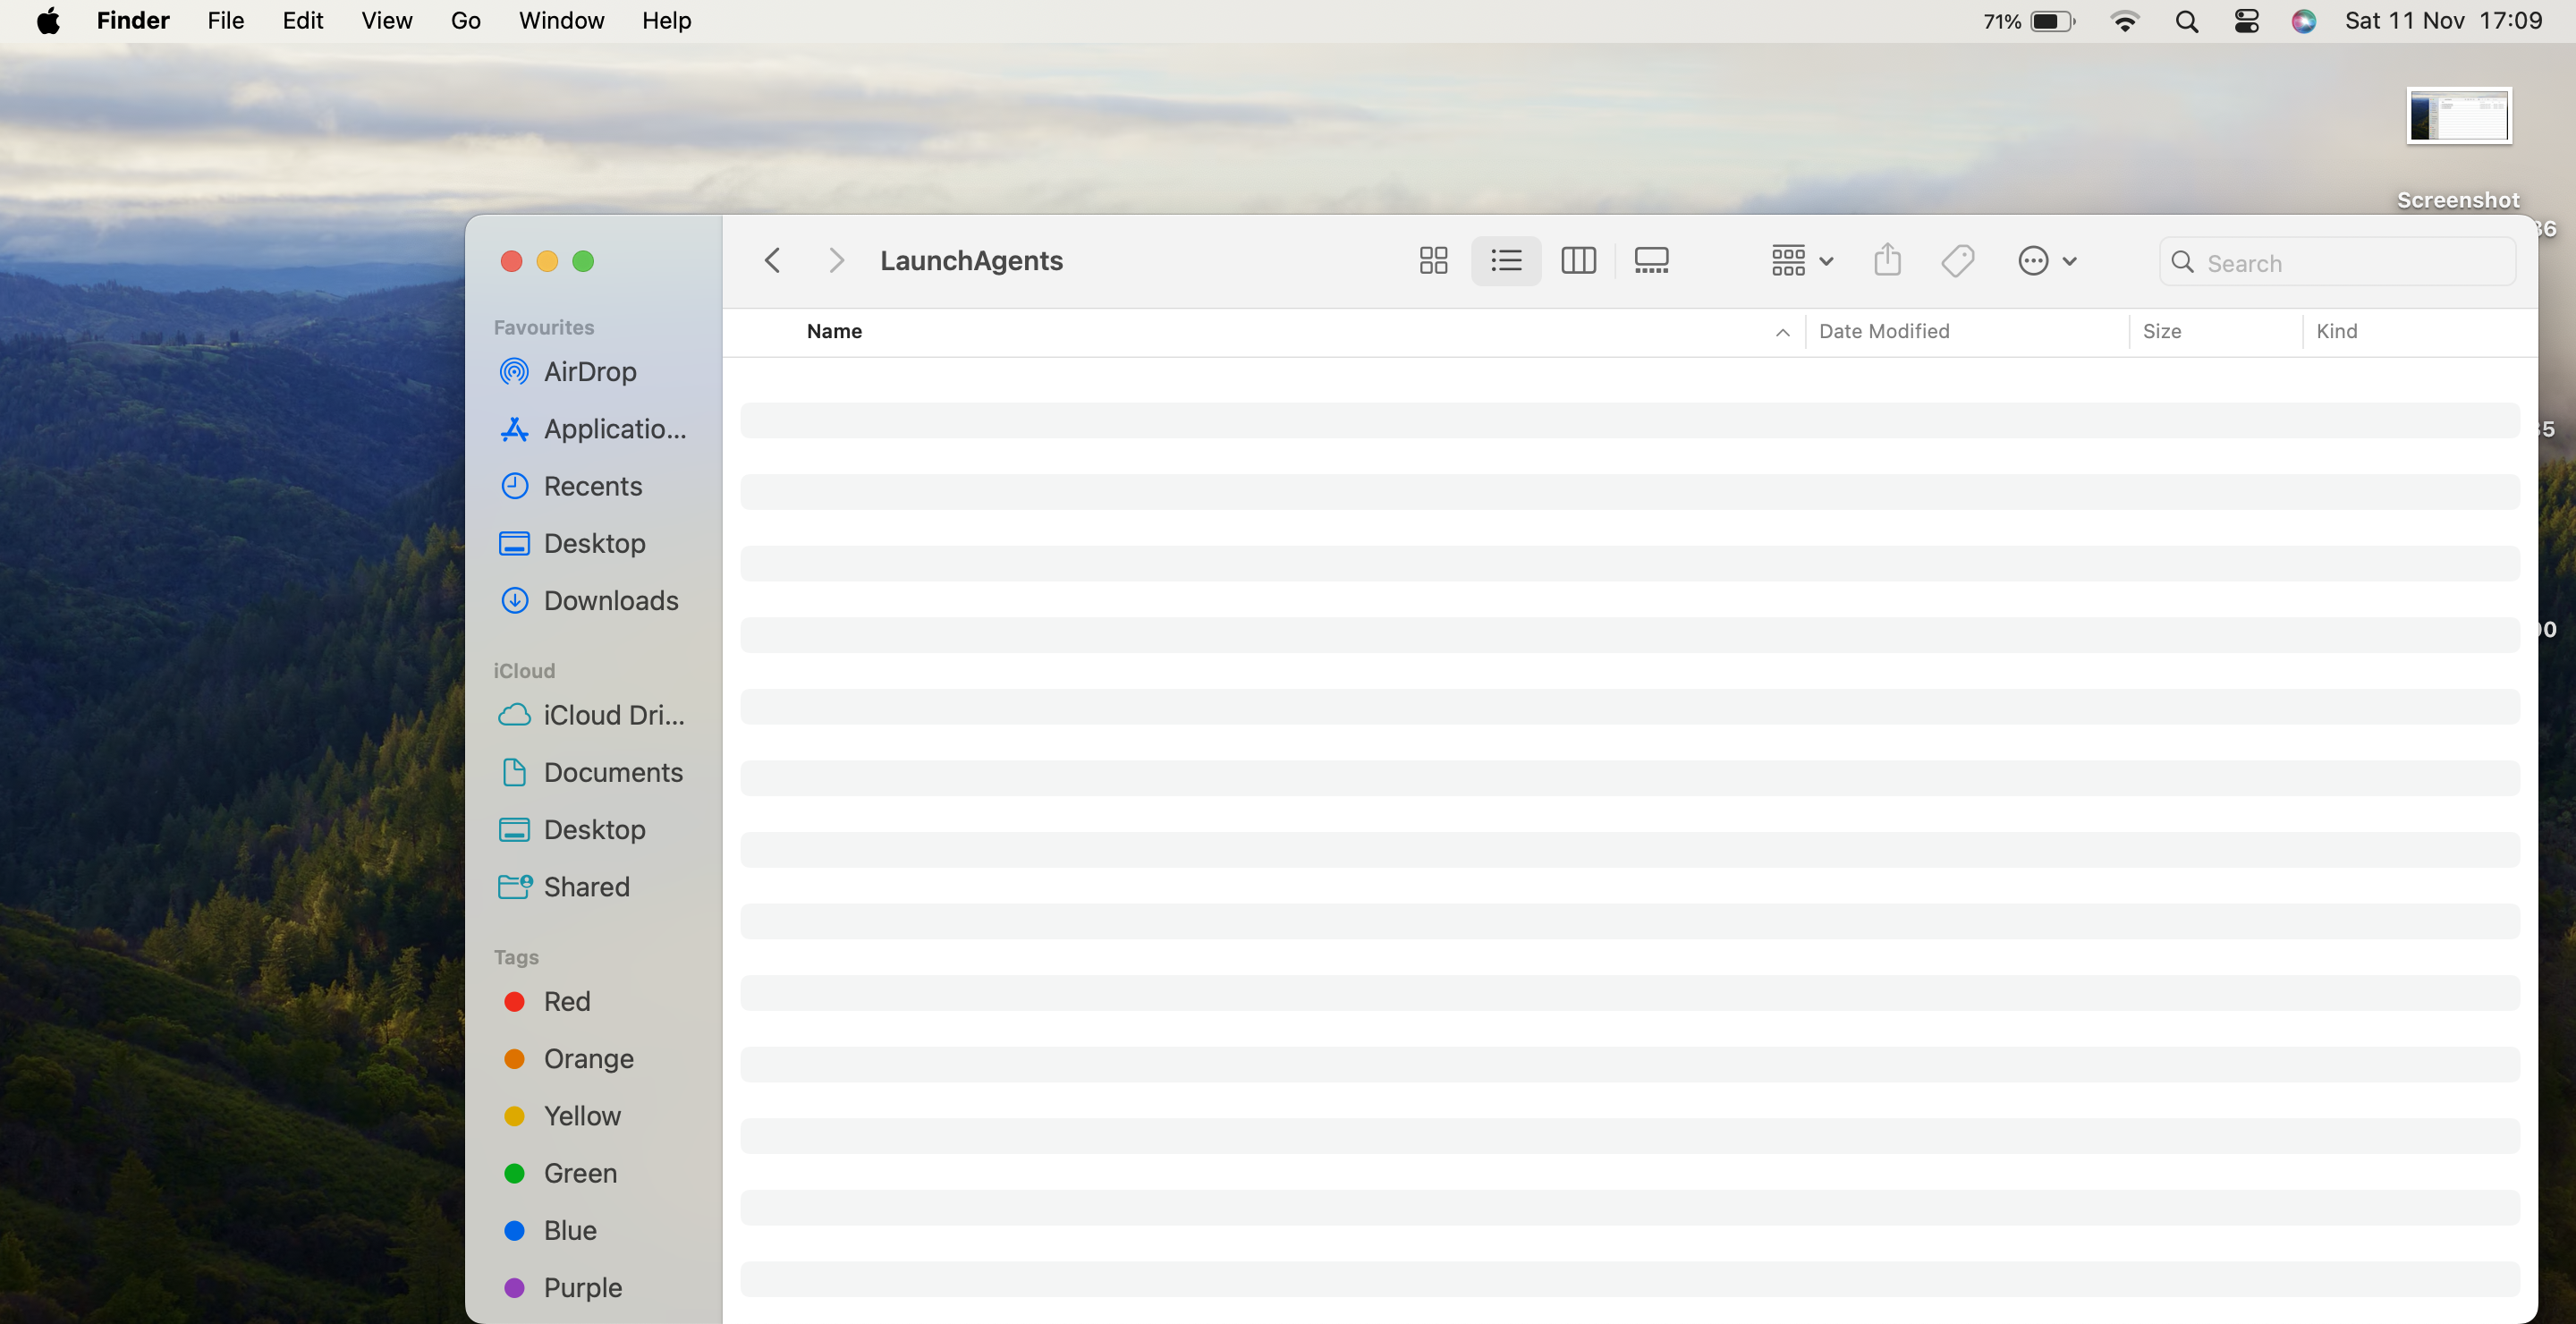Switch to icon grid view

(1433, 261)
